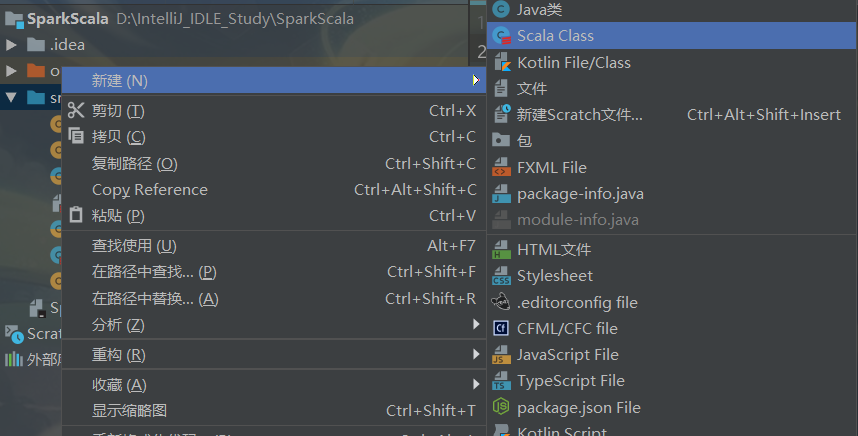Open 重构 (R) menu entry
Screen dimensions: 858x436
274,355
